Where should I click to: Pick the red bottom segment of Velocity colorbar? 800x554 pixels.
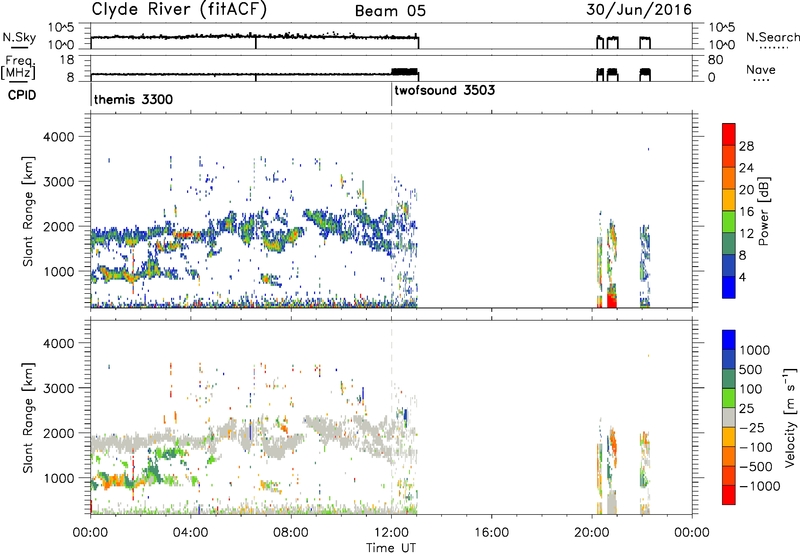[x=729, y=495]
